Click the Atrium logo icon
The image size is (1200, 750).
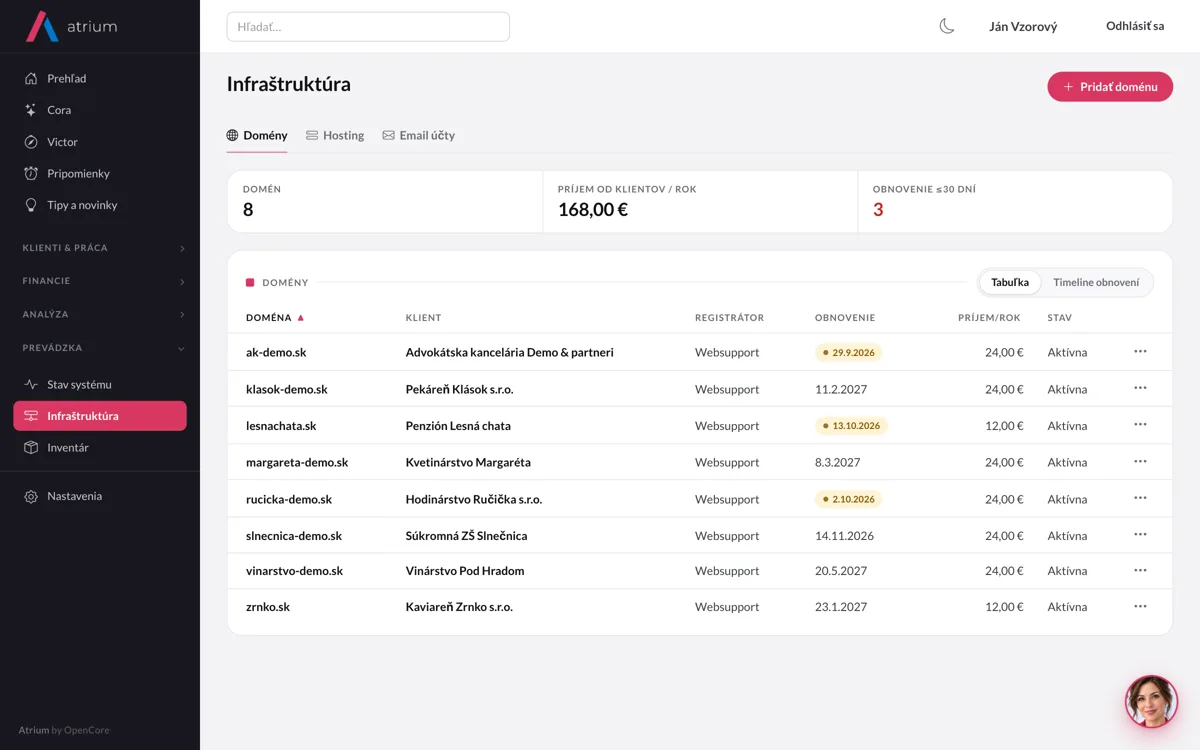click(42, 27)
